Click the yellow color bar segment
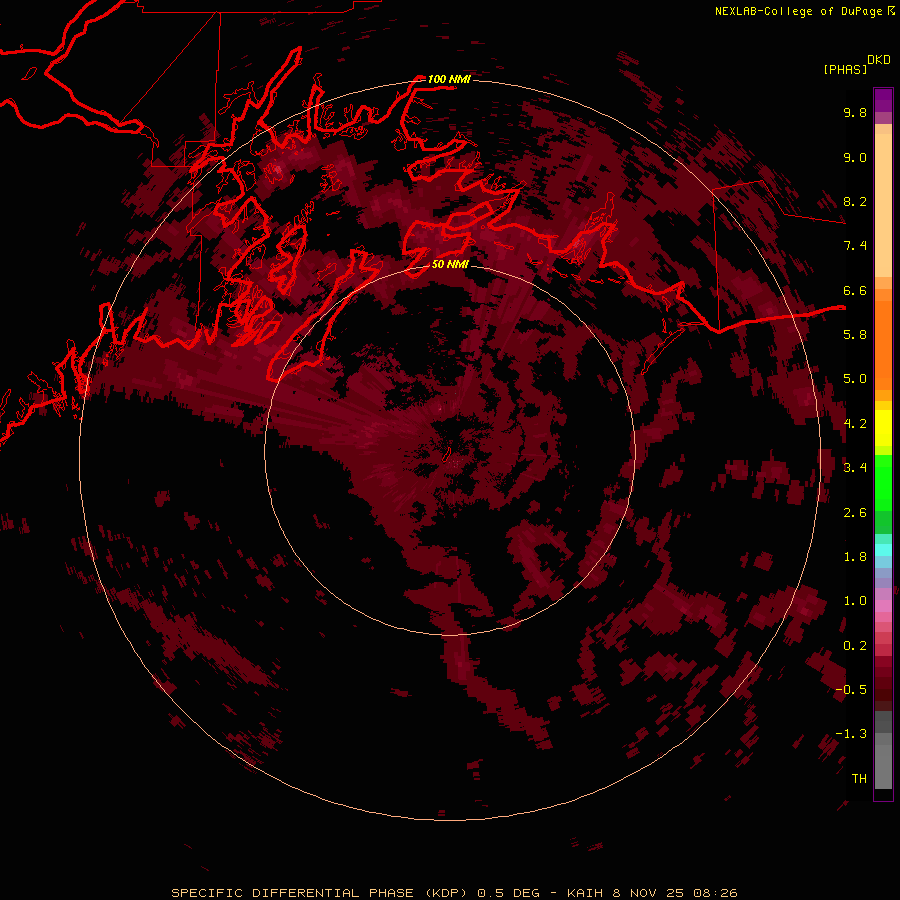Image resolution: width=900 pixels, height=900 pixels. point(883,428)
